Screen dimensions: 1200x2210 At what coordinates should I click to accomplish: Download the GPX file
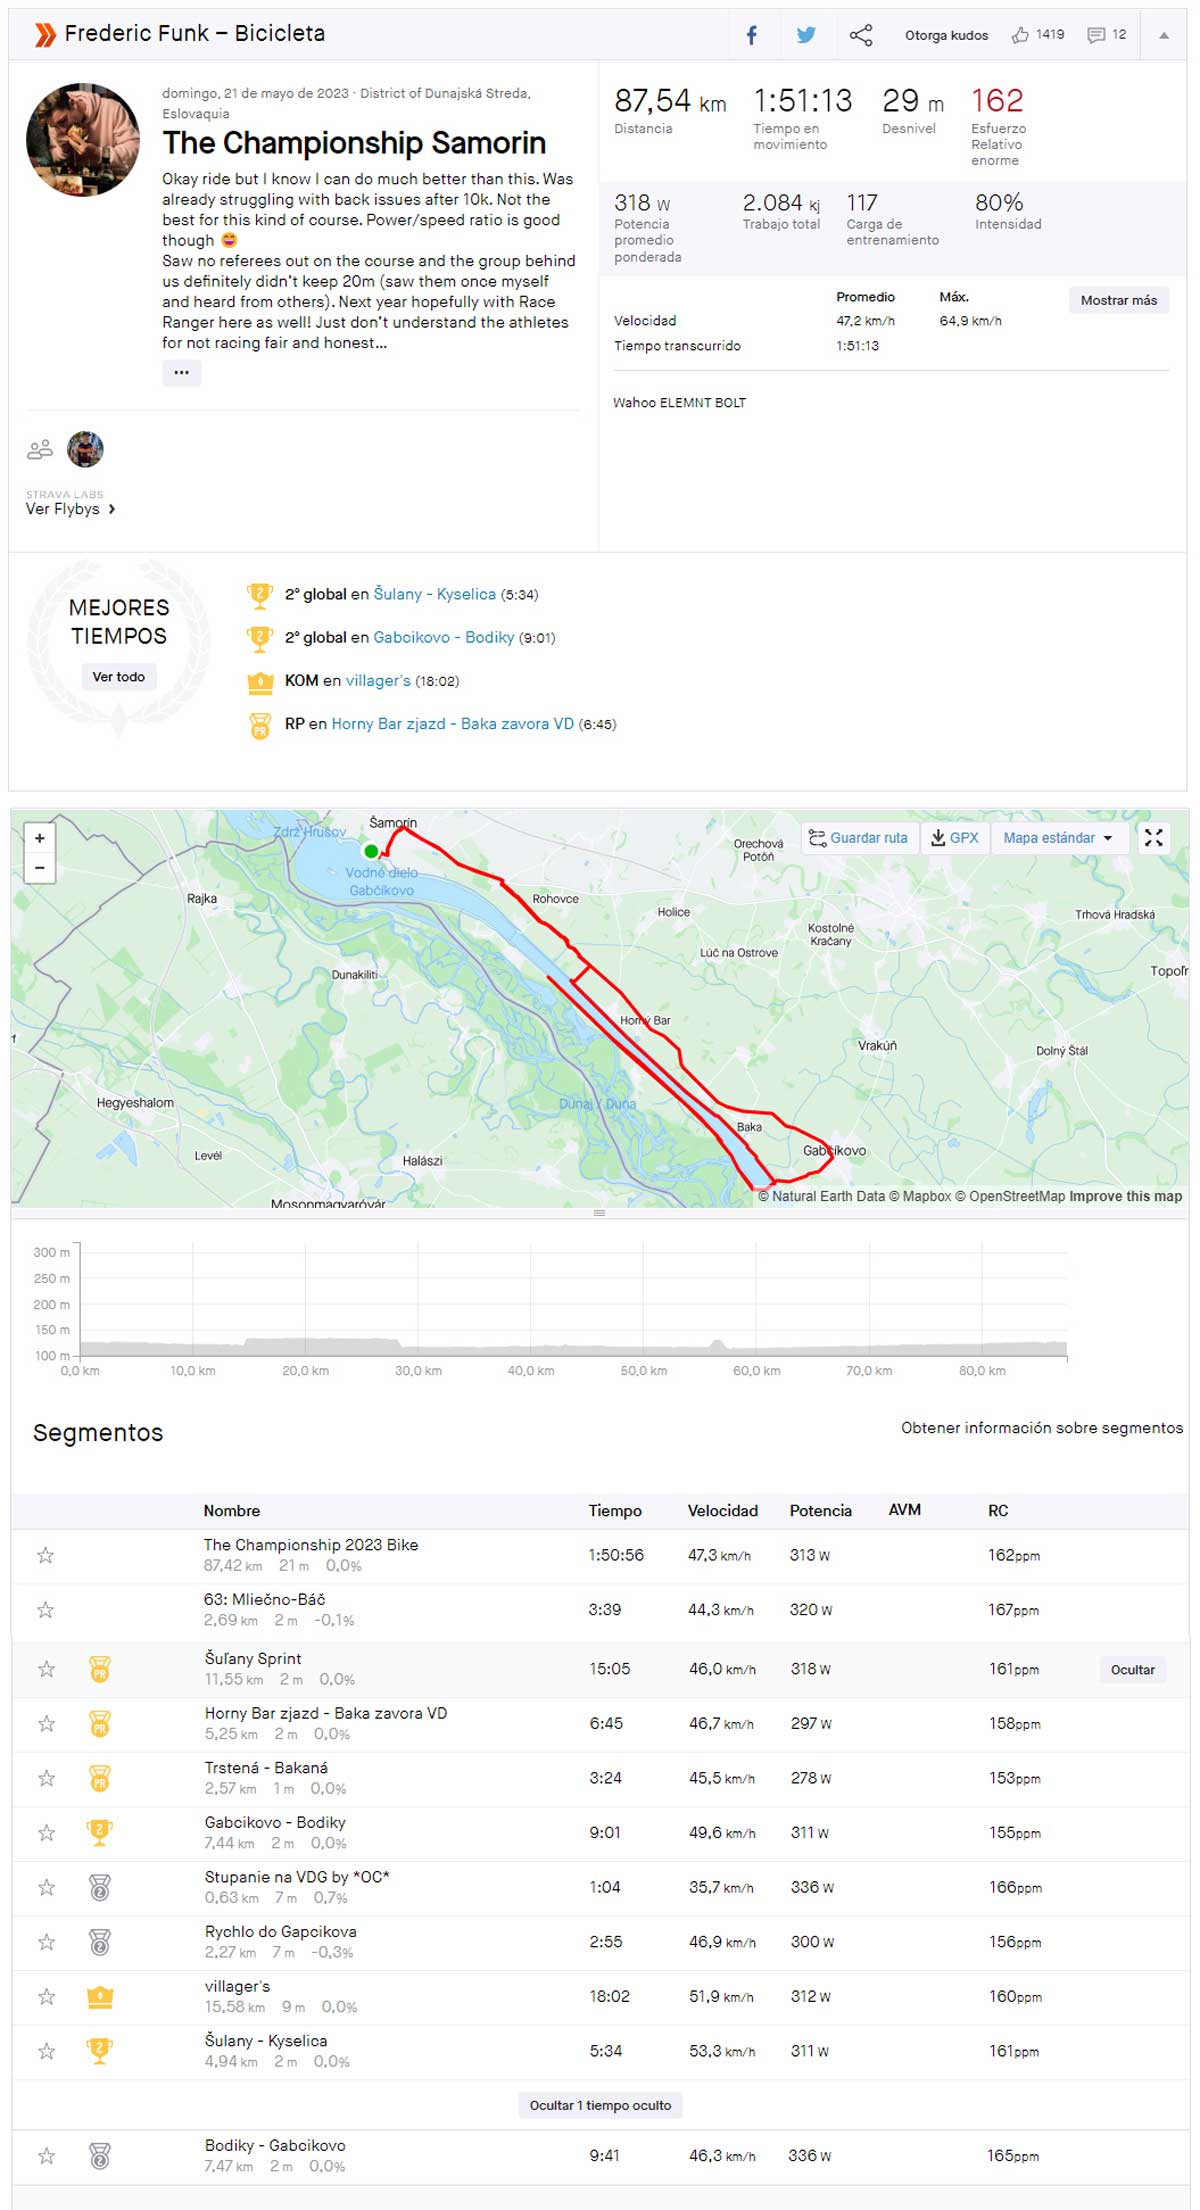pos(955,838)
